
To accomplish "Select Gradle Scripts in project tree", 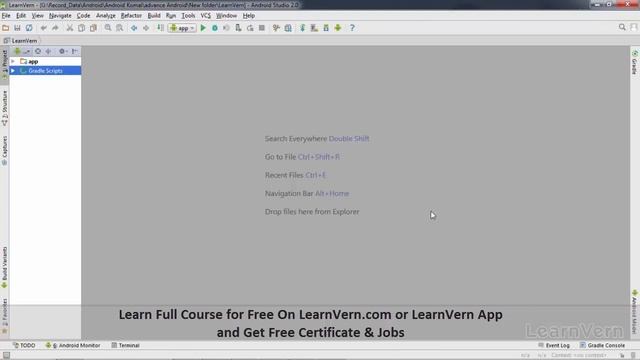I will tap(45, 71).
